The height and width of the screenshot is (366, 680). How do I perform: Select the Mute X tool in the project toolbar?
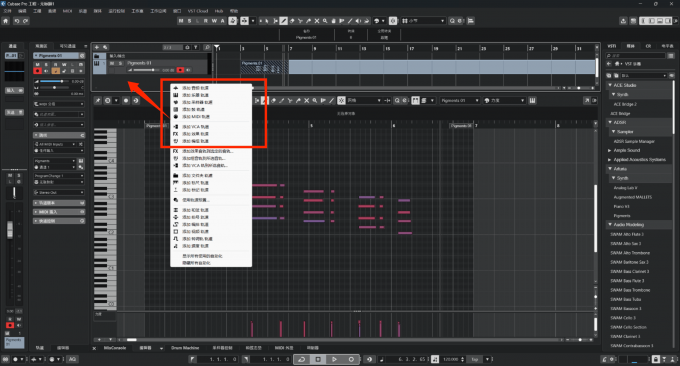pos(317,21)
